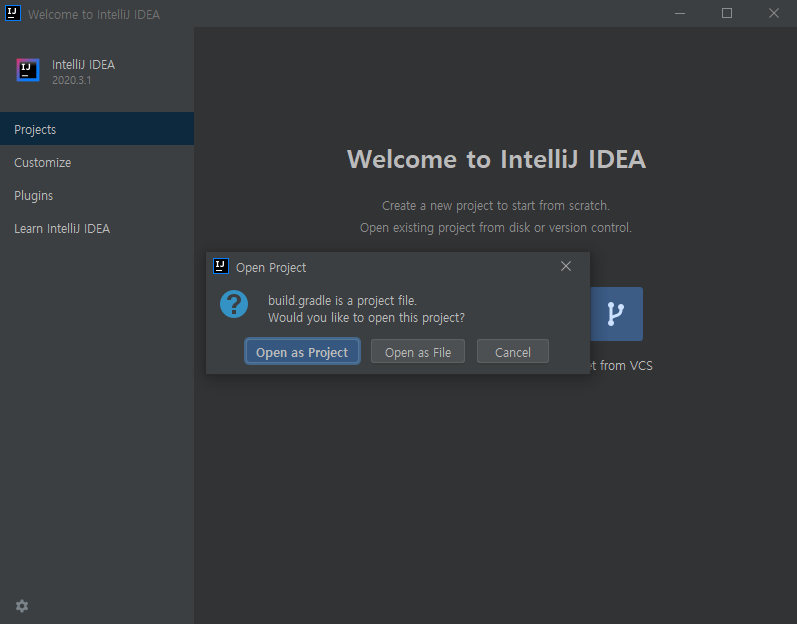Click the 'from VCS' label

click(626, 365)
